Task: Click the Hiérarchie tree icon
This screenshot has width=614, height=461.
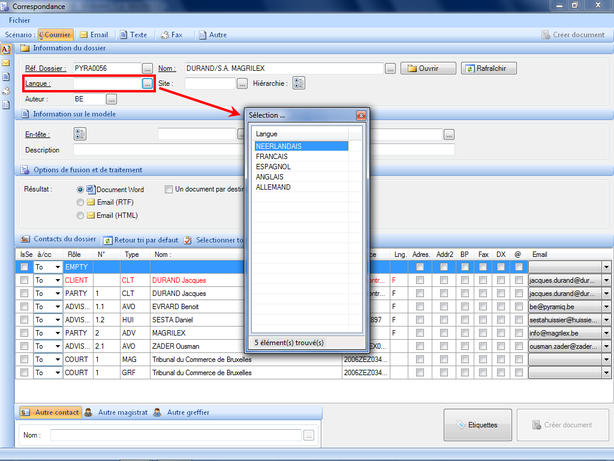Action: click(x=297, y=84)
